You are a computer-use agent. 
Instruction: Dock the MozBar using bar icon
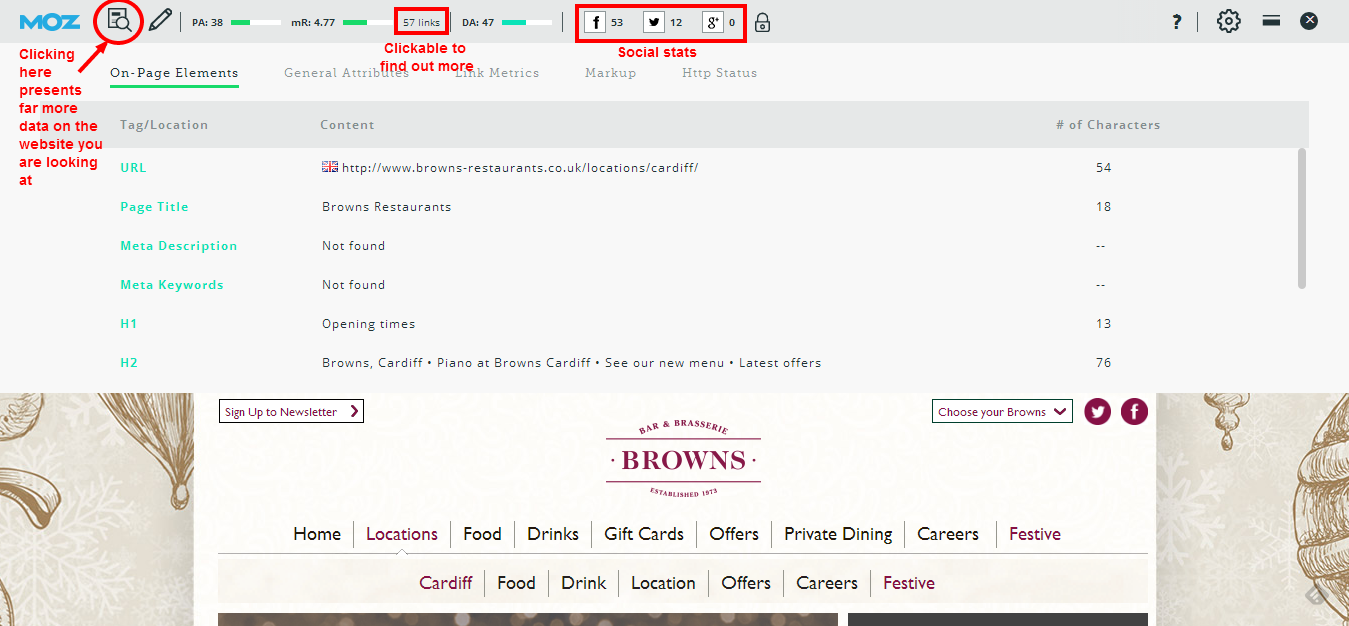click(1271, 20)
